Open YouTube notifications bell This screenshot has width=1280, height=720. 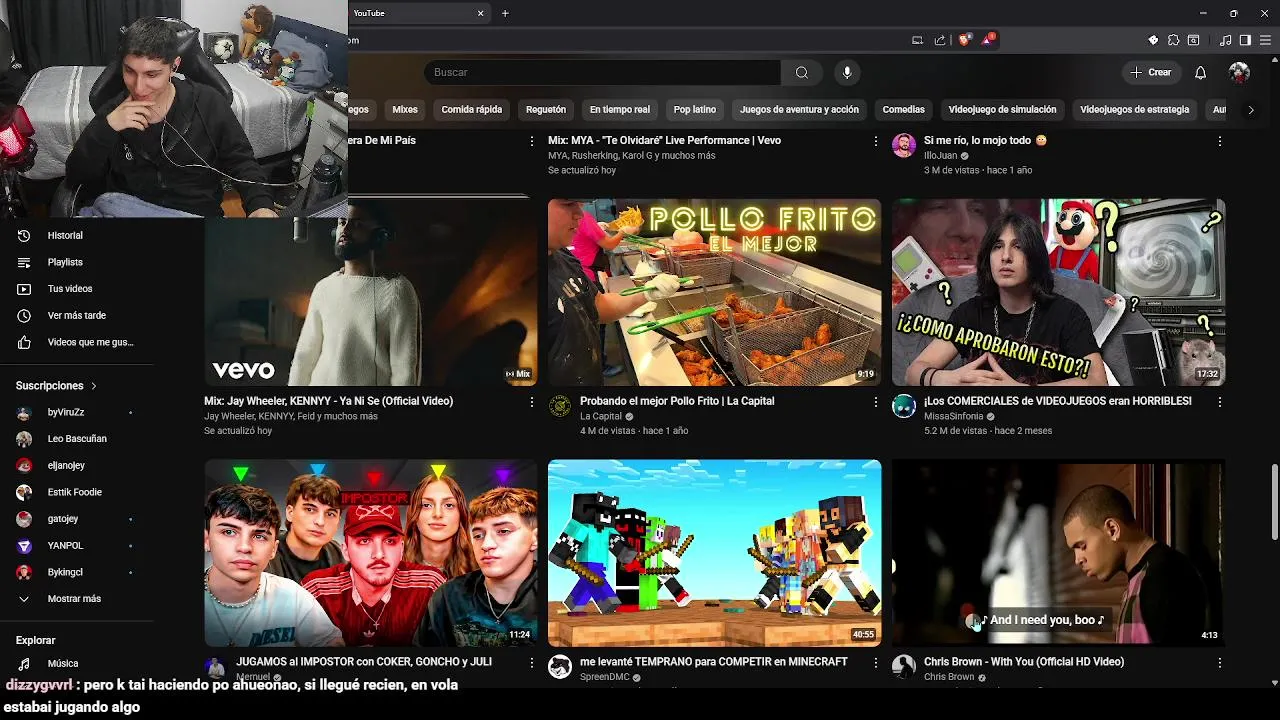click(1201, 72)
